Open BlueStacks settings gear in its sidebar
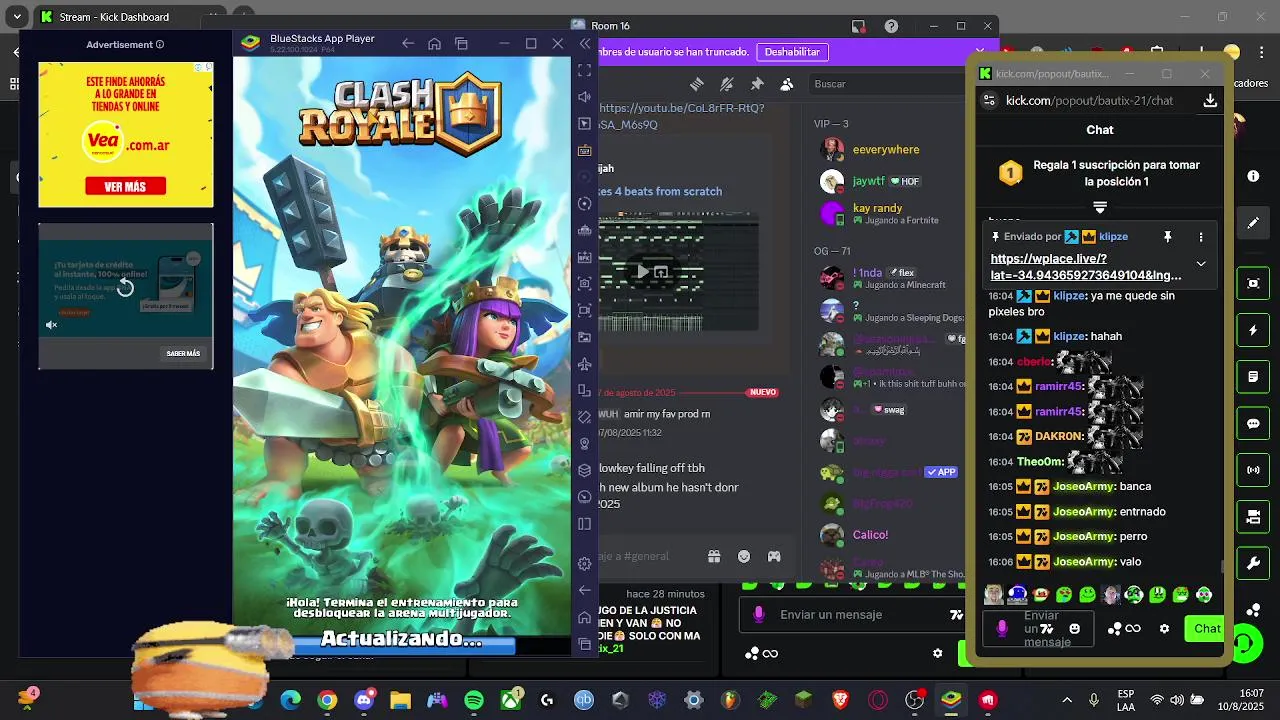 [585, 564]
